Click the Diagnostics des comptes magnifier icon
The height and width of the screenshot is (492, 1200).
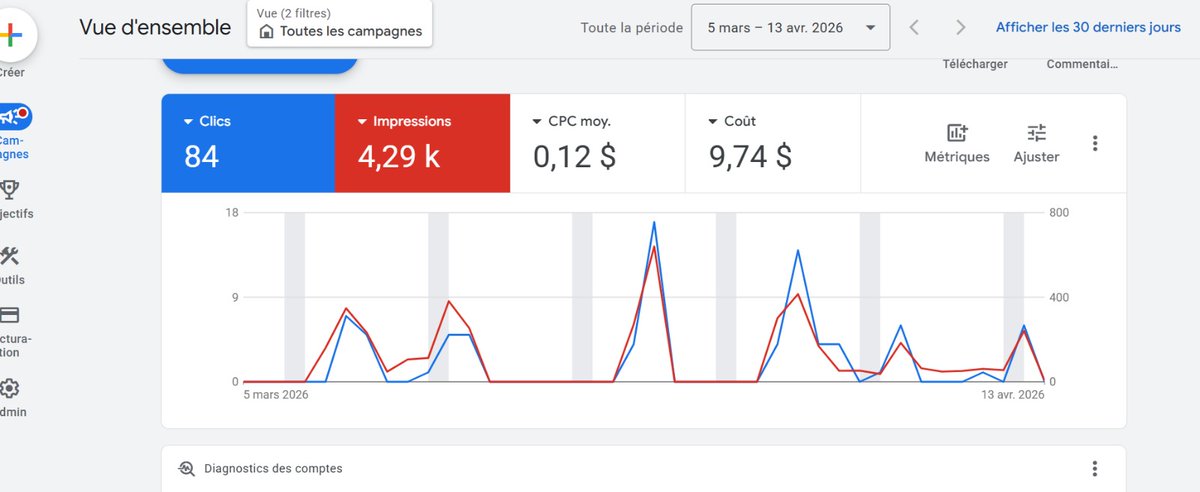pos(186,468)
